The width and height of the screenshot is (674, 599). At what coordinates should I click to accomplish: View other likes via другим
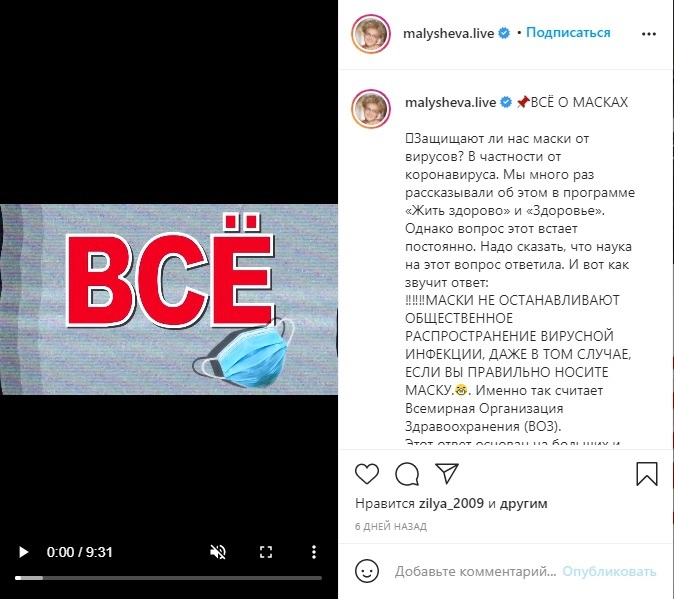(524, 503)
